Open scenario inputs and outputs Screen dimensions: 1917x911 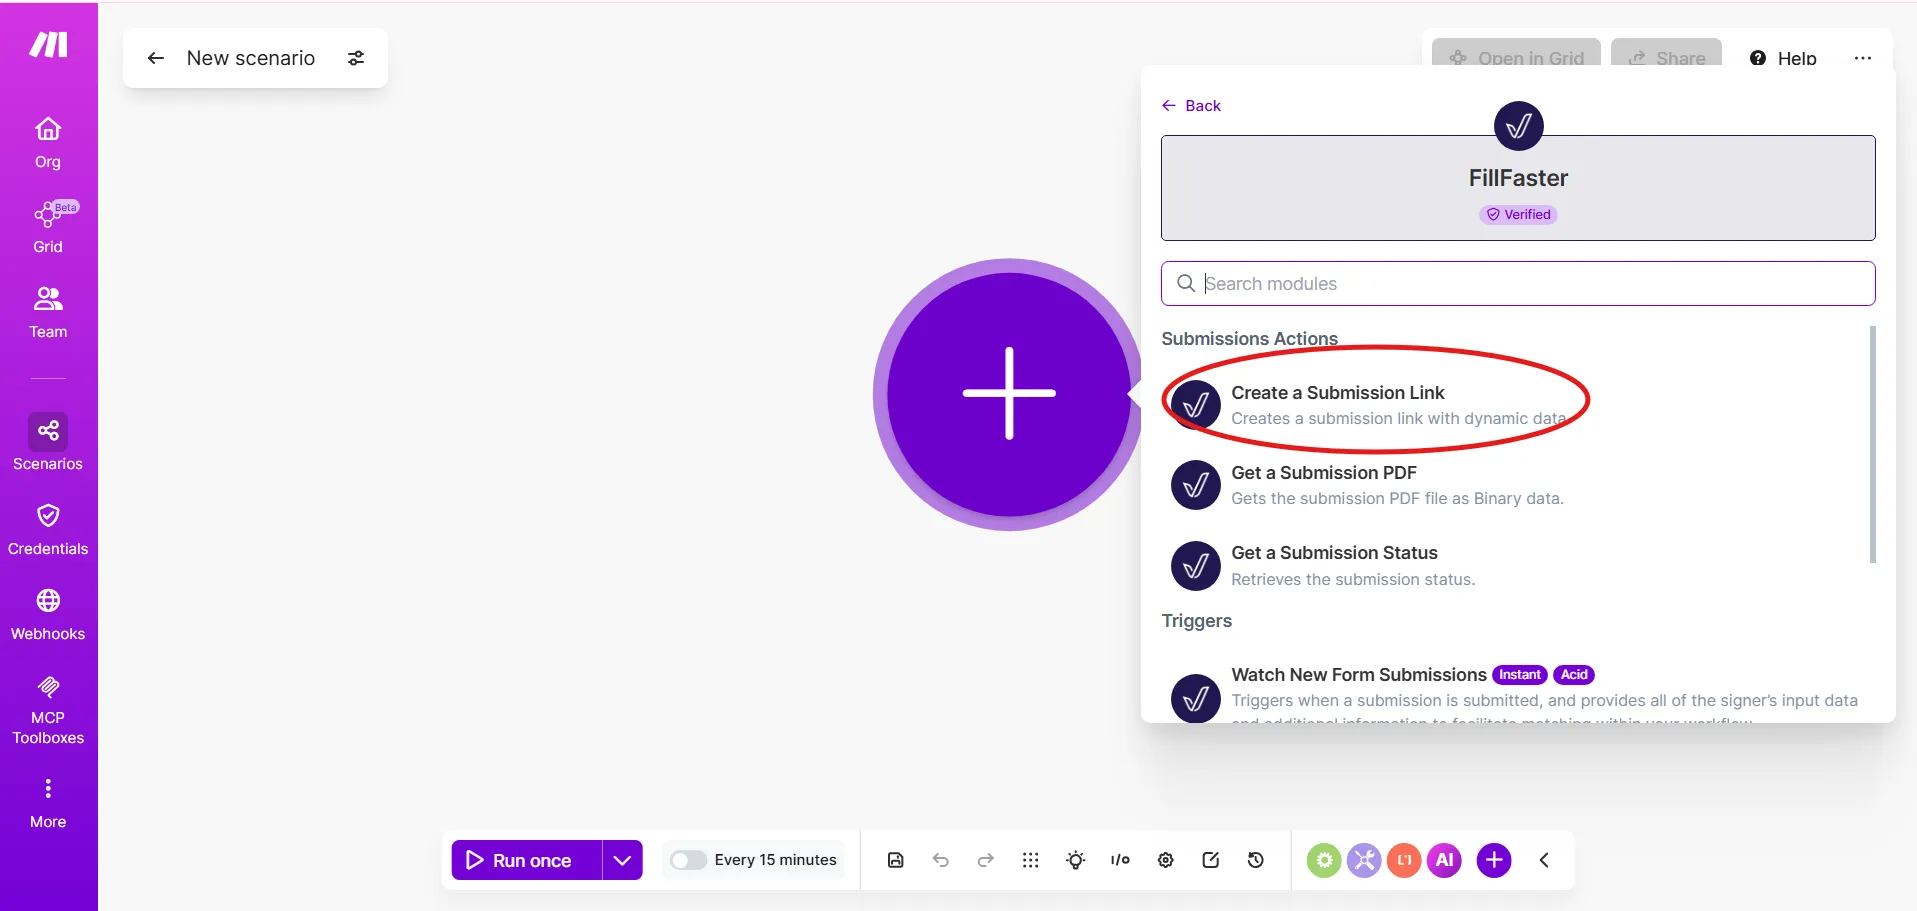click(1120, 860)
